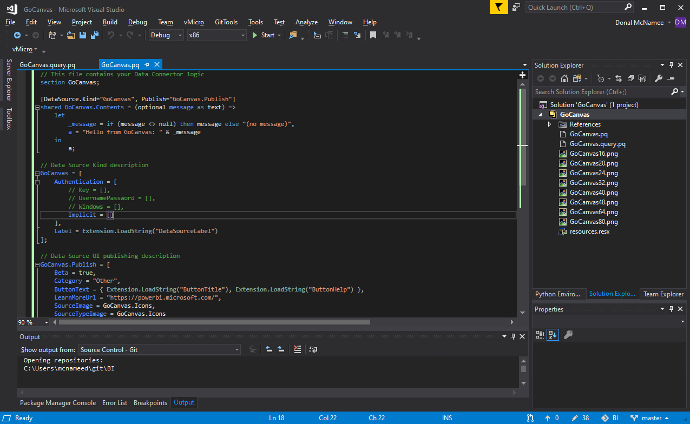Viewport: 690px width, 424px height.
Task: Click Categorized view in Properties panel
Action: (540, 335)
